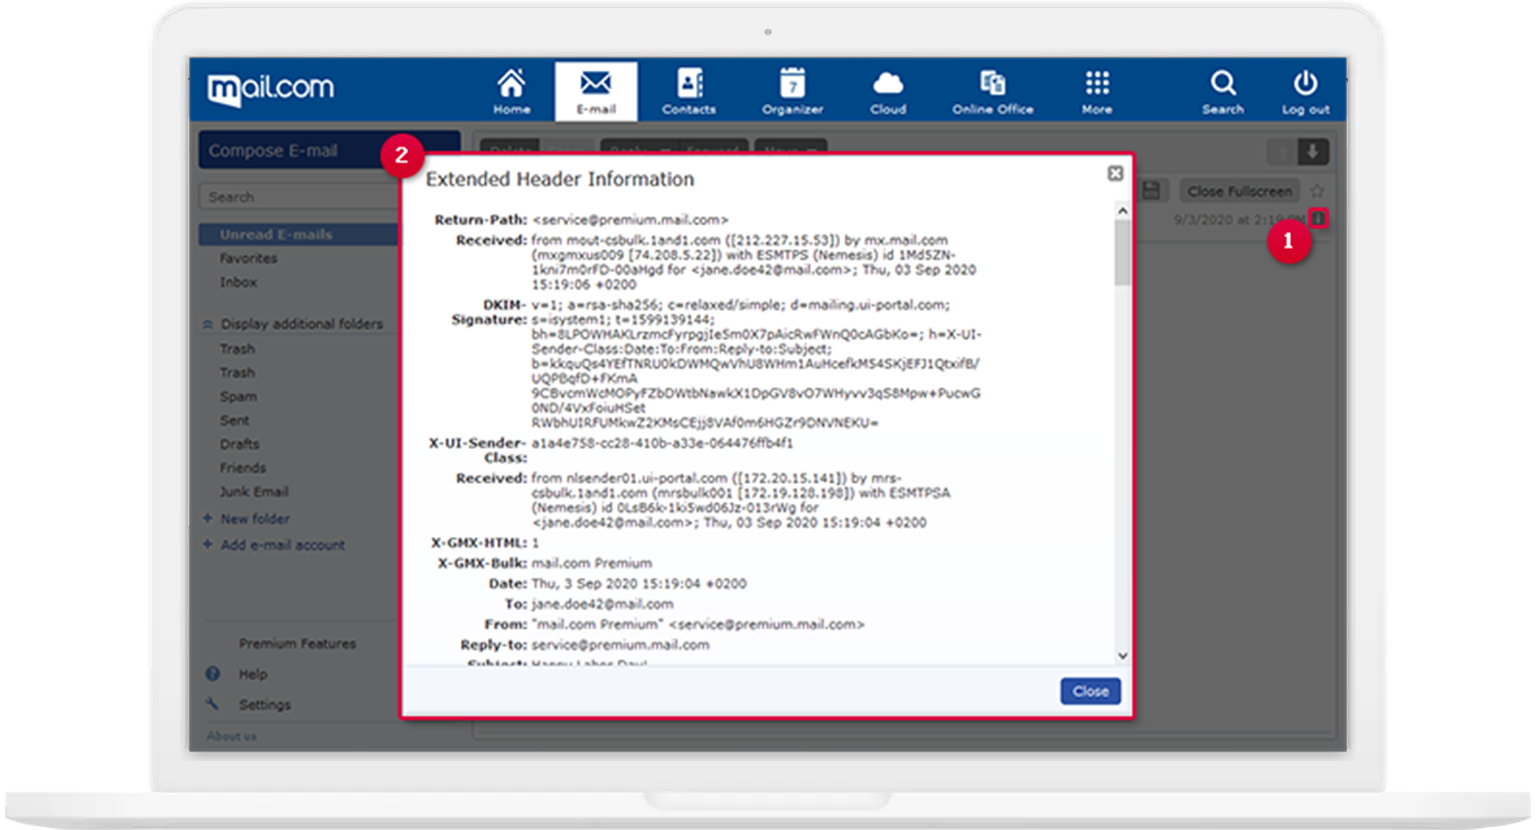Click Add e-mail account
The image size is (1536, 830).
coord(274,545)
